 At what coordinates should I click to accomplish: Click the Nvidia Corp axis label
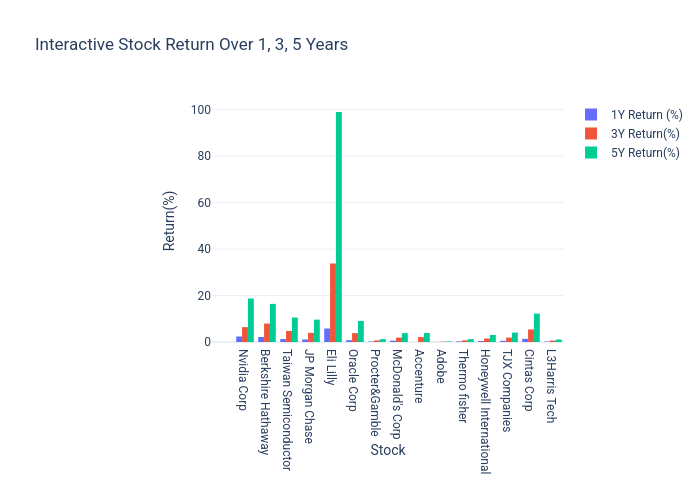242,380
